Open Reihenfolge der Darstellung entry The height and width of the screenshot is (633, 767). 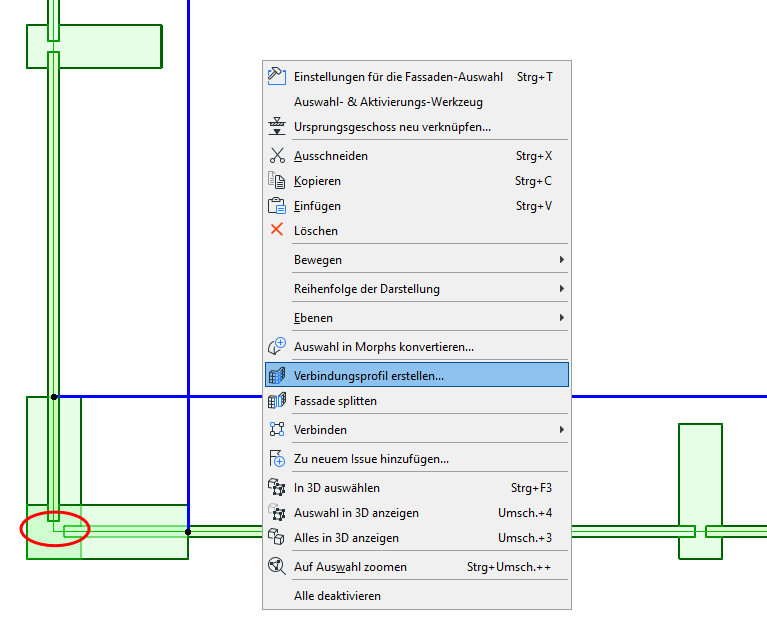click(417, 289)
